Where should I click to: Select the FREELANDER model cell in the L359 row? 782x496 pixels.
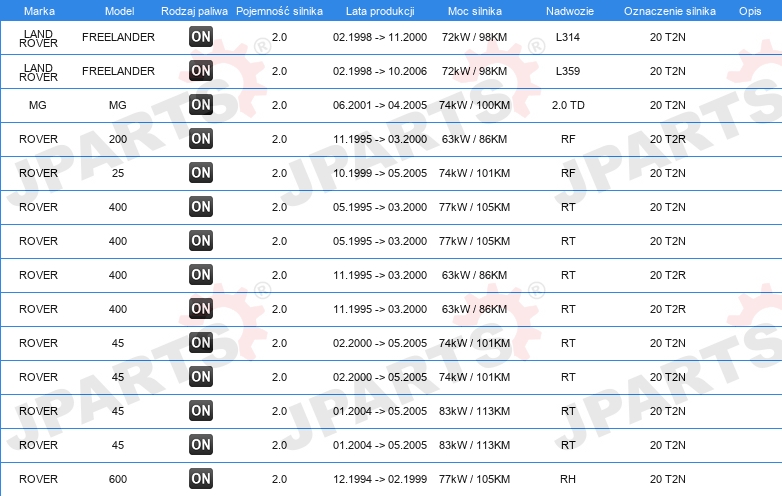coord(118,71)
